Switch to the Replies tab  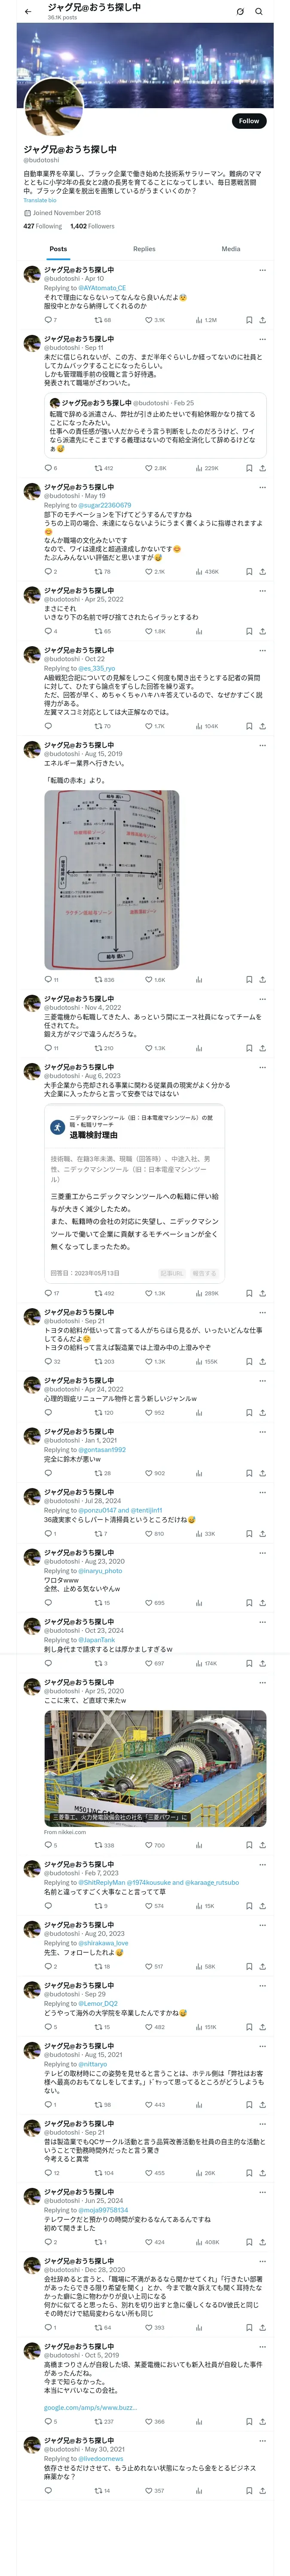pyautogui.click(x=144, y=249)
